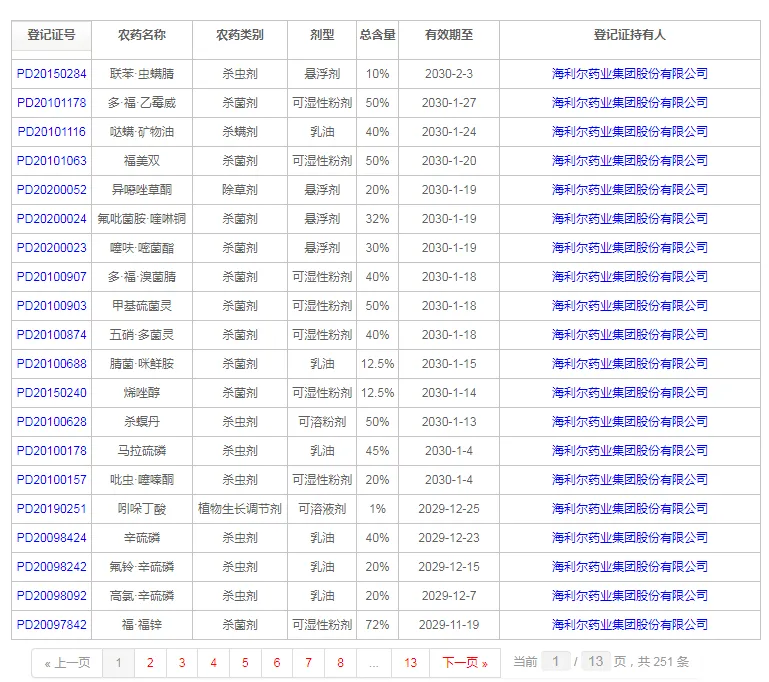Open registration number PD20100157
769x682 pixels.
click(51, 480)
